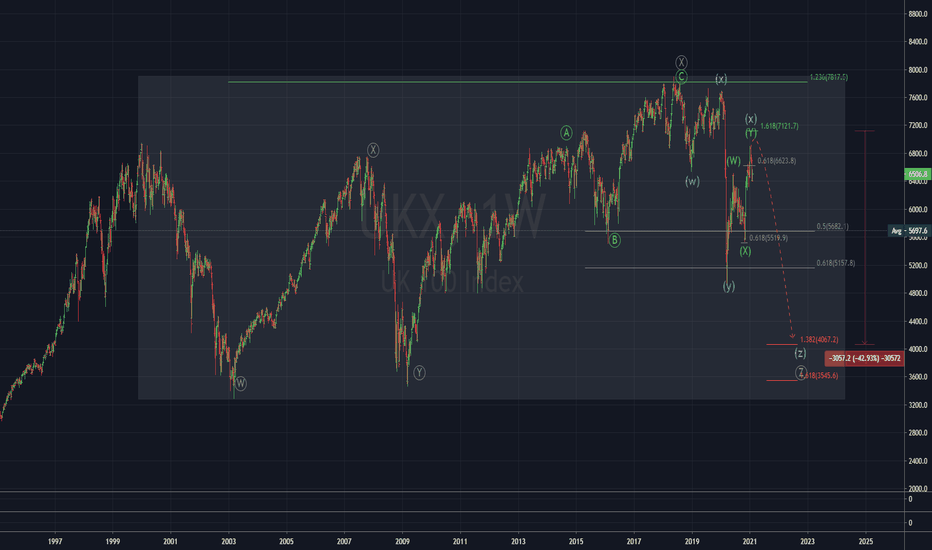Select the grey (x) label above green (Y)
This screenshot has width=932, height=550.
pyautogui.click(x=751, y=119)
